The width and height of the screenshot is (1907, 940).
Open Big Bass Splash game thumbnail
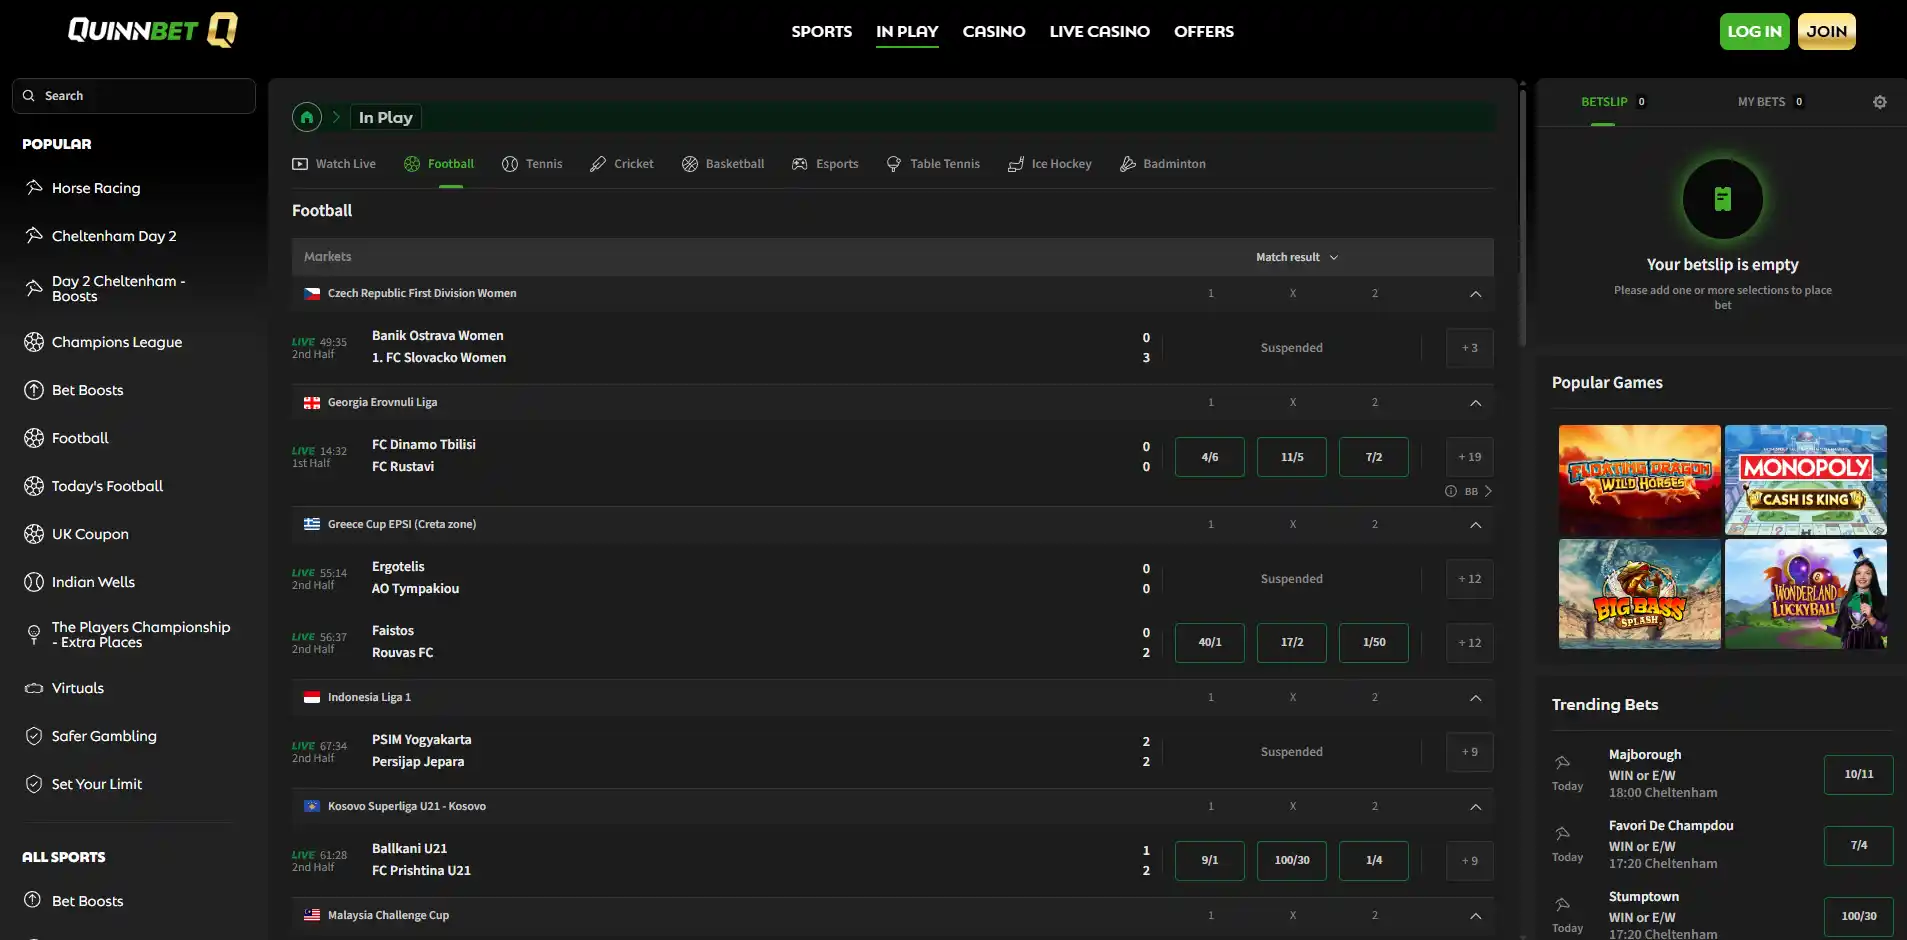pyautogui.click(x=1640, y=594)
